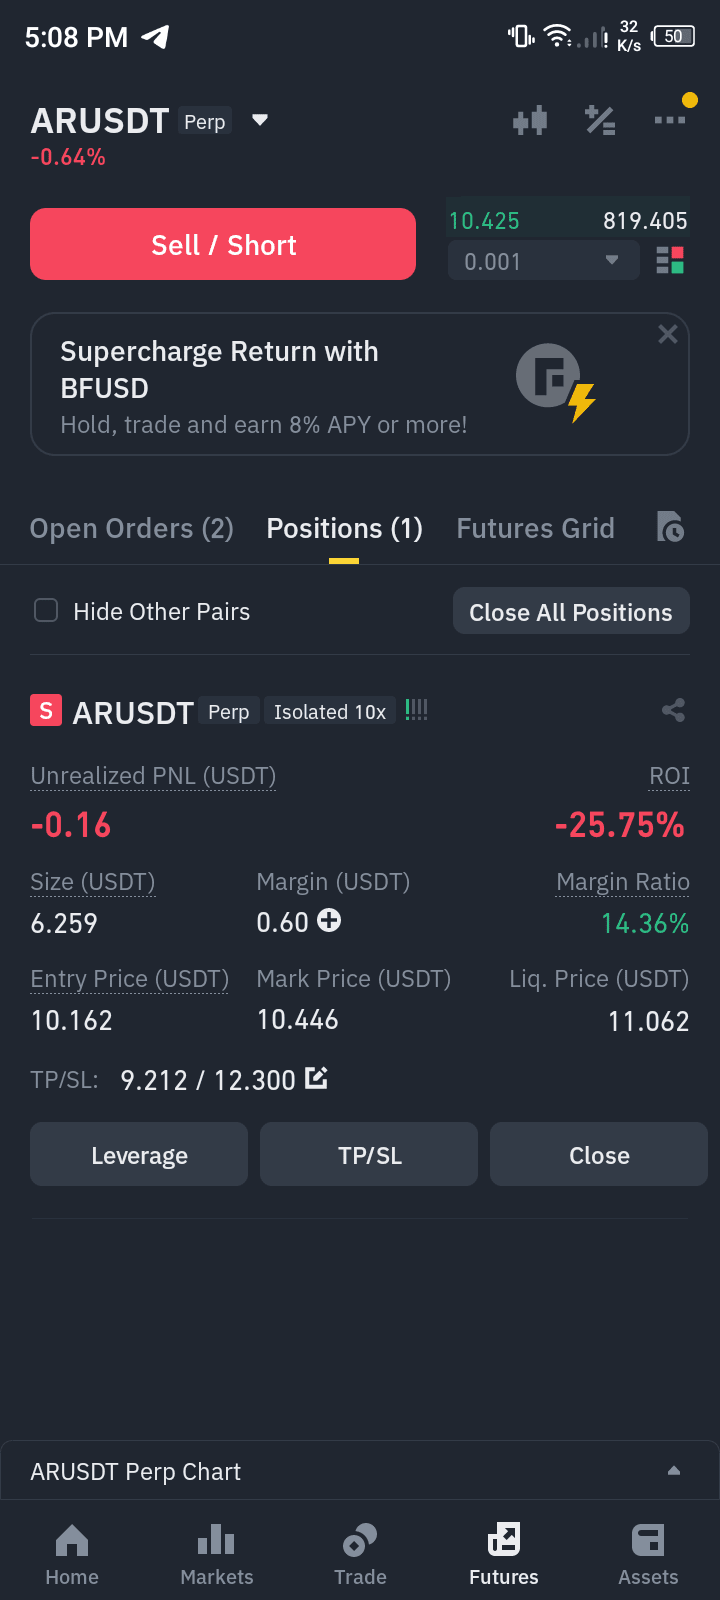Add margin with the plus icon
This screenshot has width=720, height=1600.
[x=328, y=920]
